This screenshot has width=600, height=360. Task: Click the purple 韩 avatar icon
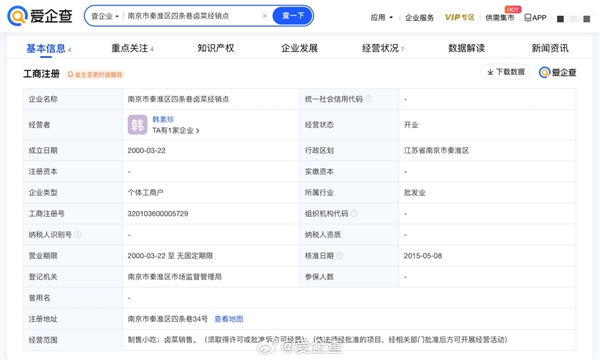137,125
